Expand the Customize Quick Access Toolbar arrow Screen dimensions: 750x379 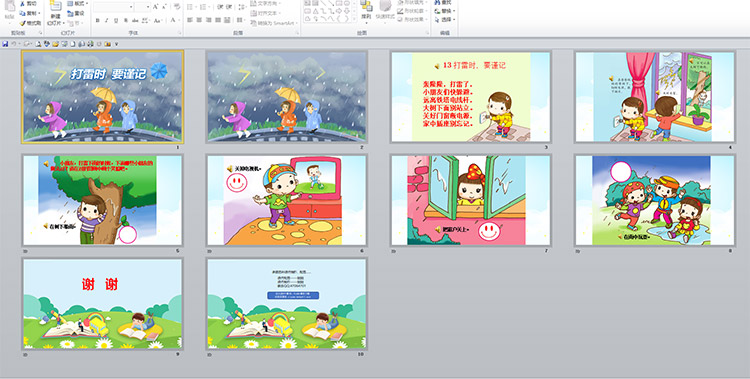116,44
